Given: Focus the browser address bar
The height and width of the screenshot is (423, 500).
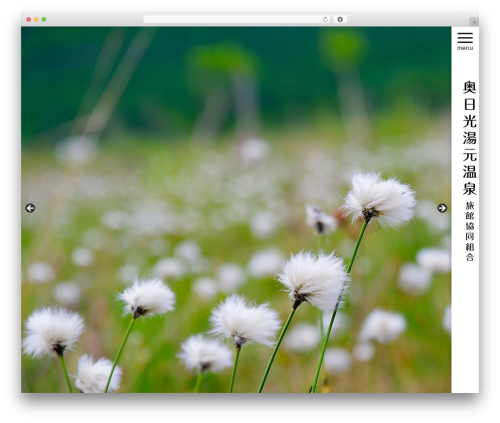Looking at the screenshot, I should [237, 20].
